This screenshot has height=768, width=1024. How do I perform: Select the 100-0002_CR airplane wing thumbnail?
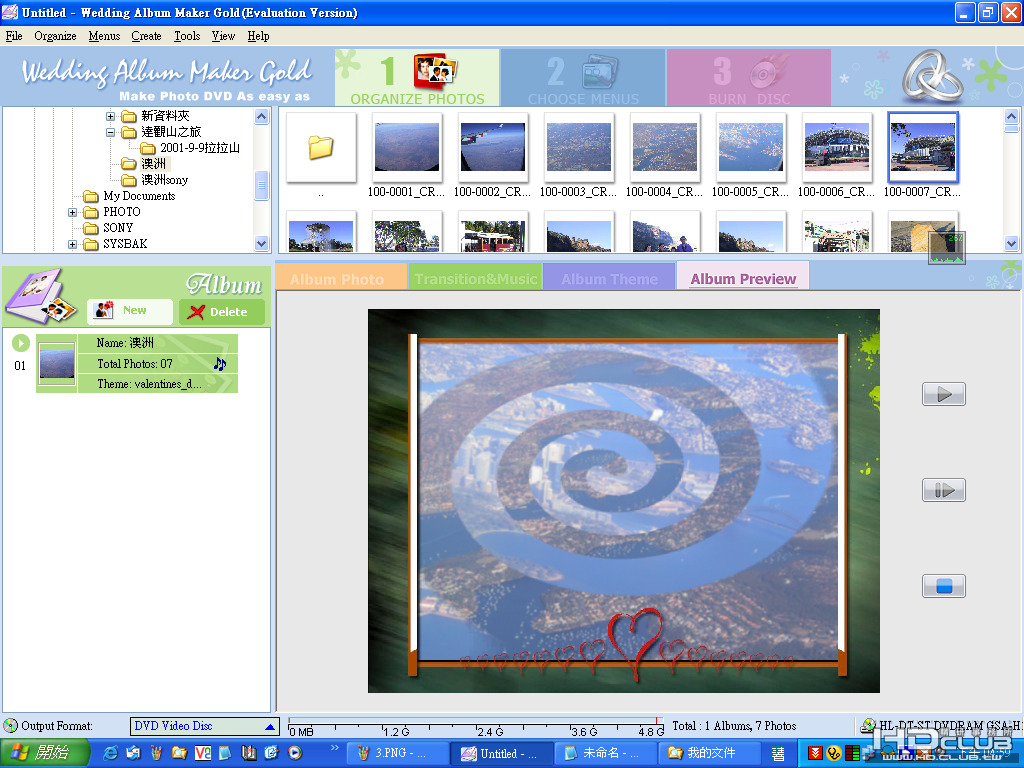[492, 148]
